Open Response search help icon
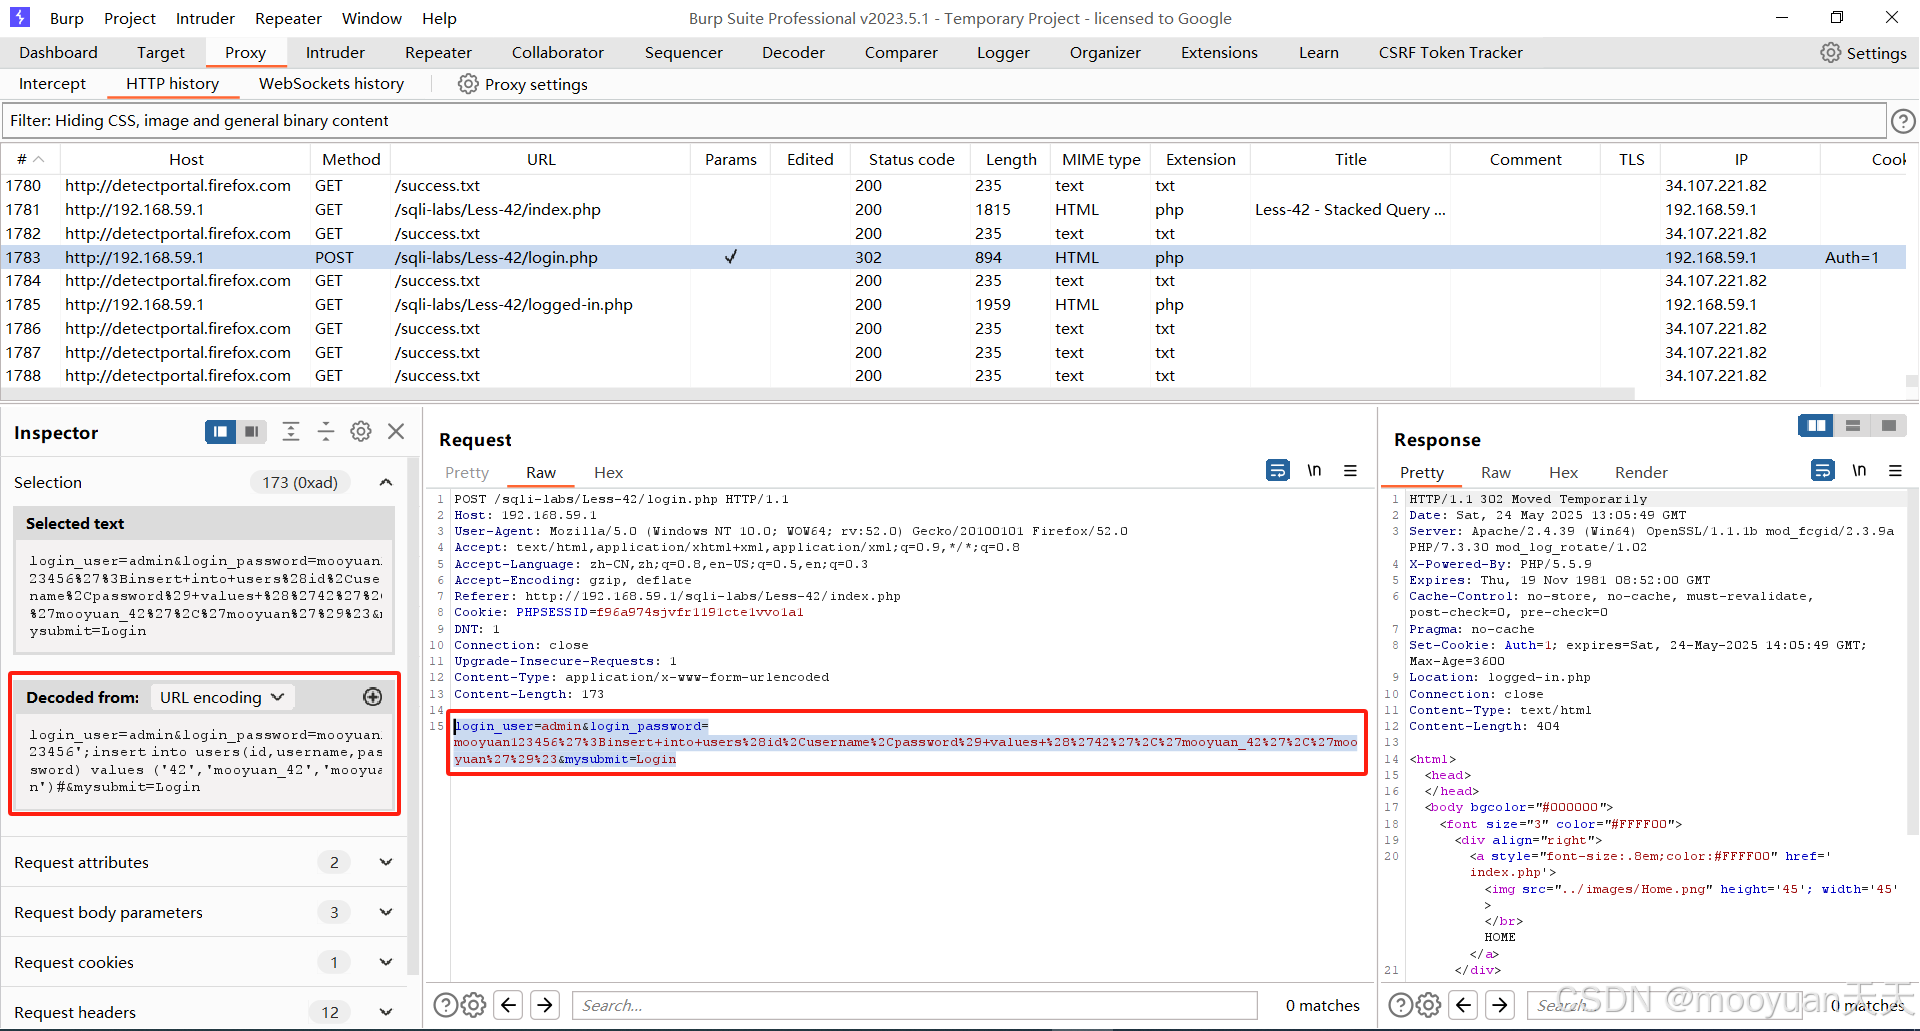 coord(1401,1005)
